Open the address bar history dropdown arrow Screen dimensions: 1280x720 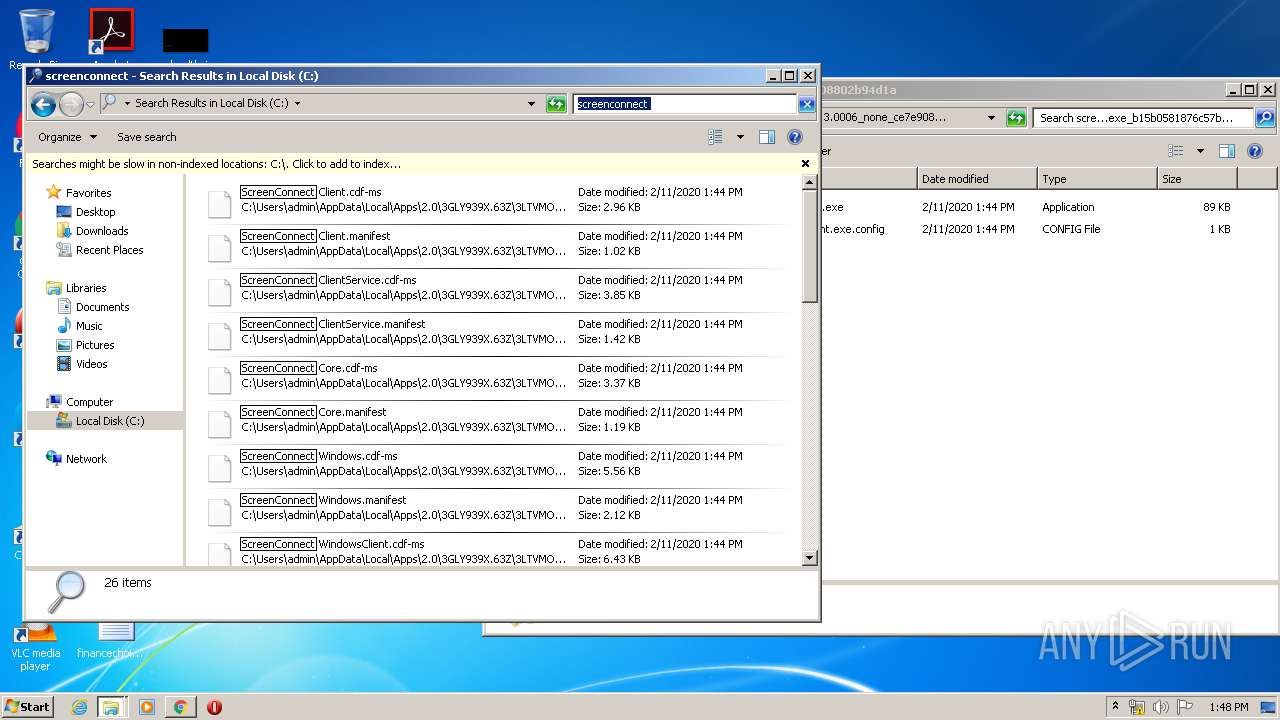(531, 103)
